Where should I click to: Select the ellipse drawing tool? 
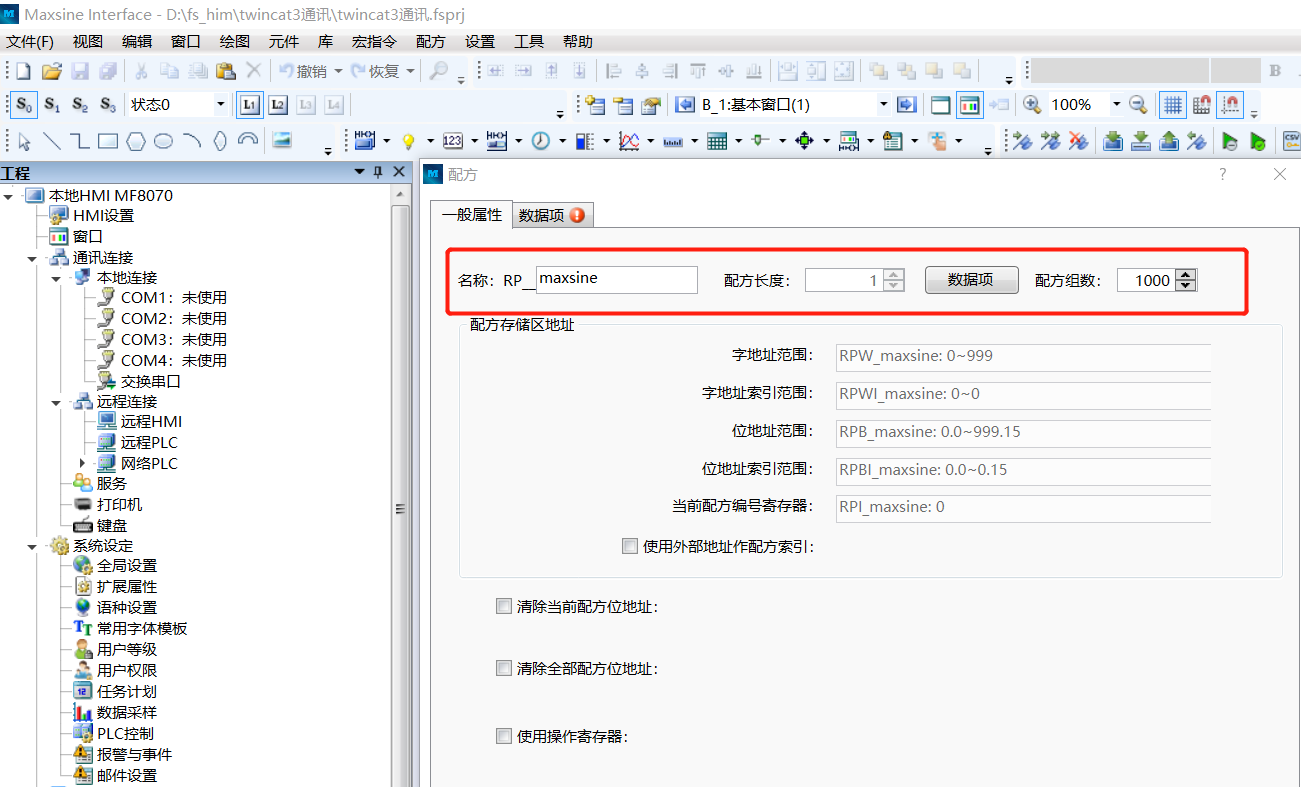tap(164, 141)
